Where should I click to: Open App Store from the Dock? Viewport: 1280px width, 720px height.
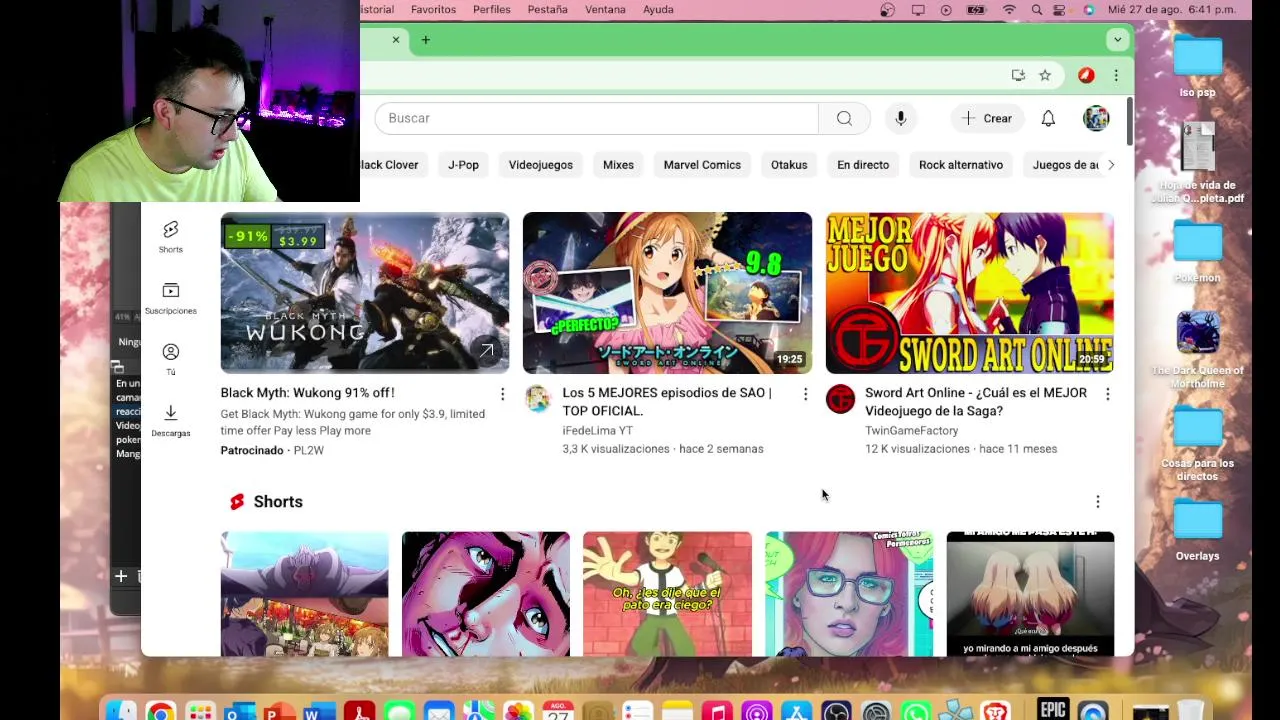point(797,711)
